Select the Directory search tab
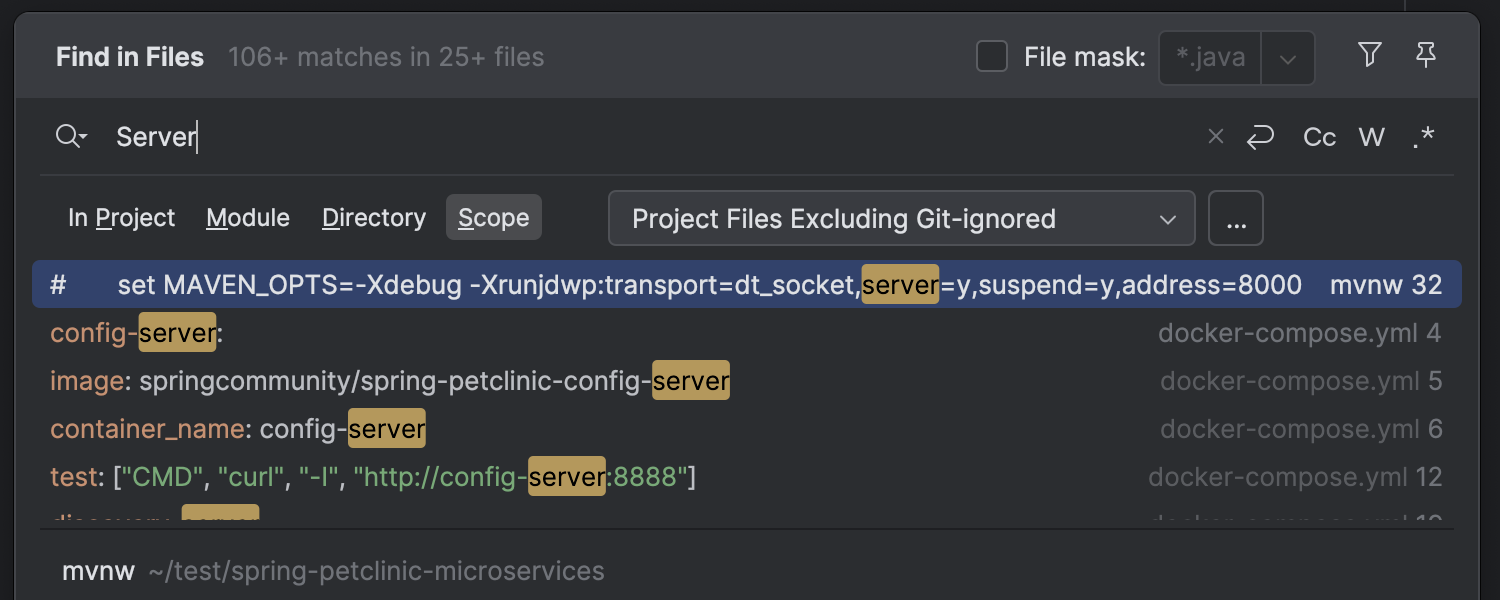 373,217
